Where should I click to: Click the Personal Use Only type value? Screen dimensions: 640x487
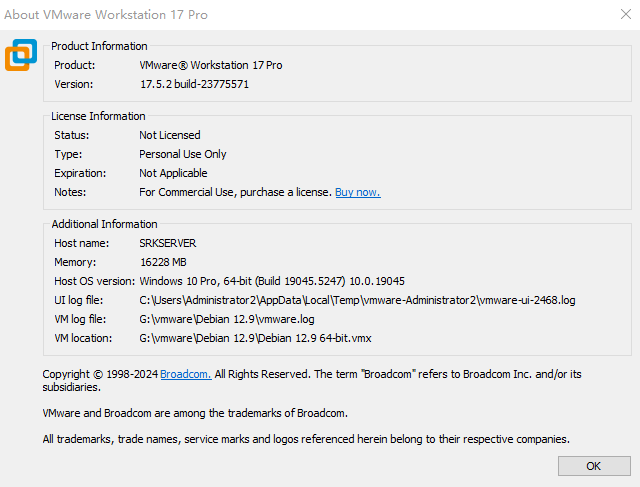click(x=182, y=154)
